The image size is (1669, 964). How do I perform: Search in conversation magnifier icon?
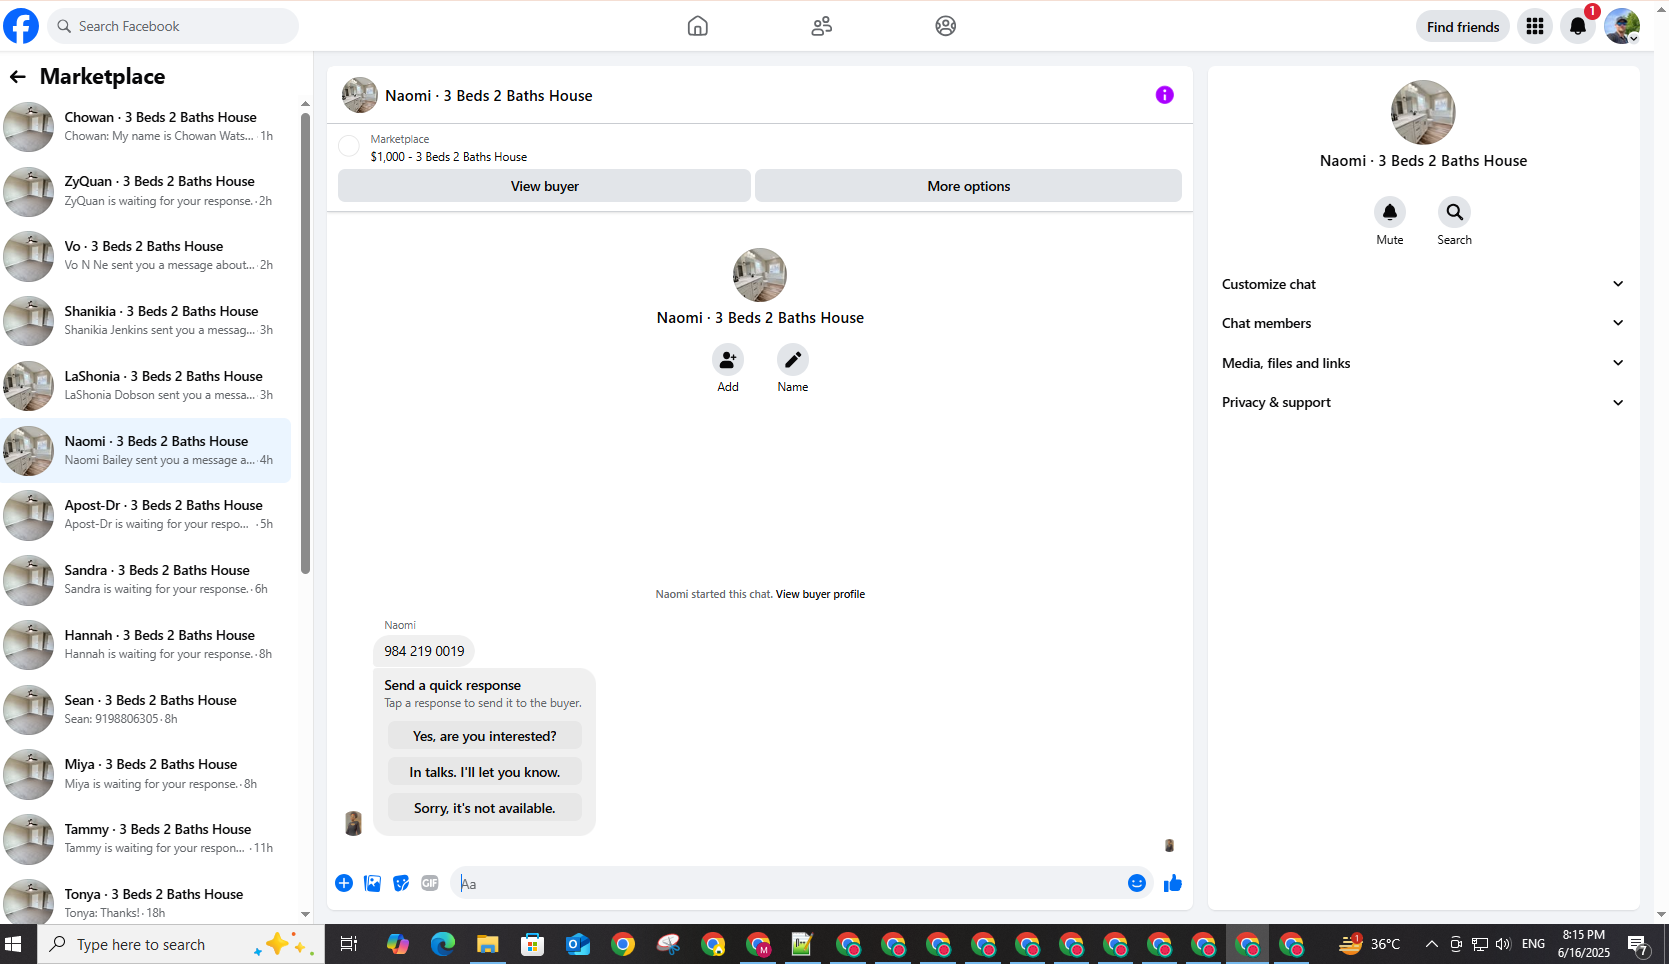[x=1454, y=212]
